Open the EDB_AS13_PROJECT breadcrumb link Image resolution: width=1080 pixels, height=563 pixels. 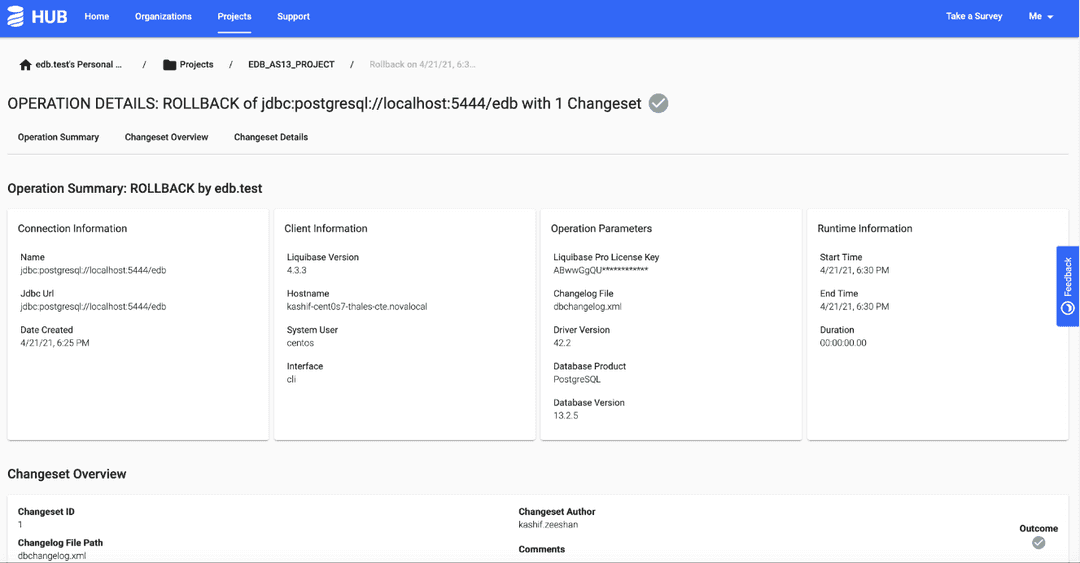click(291, 65)
